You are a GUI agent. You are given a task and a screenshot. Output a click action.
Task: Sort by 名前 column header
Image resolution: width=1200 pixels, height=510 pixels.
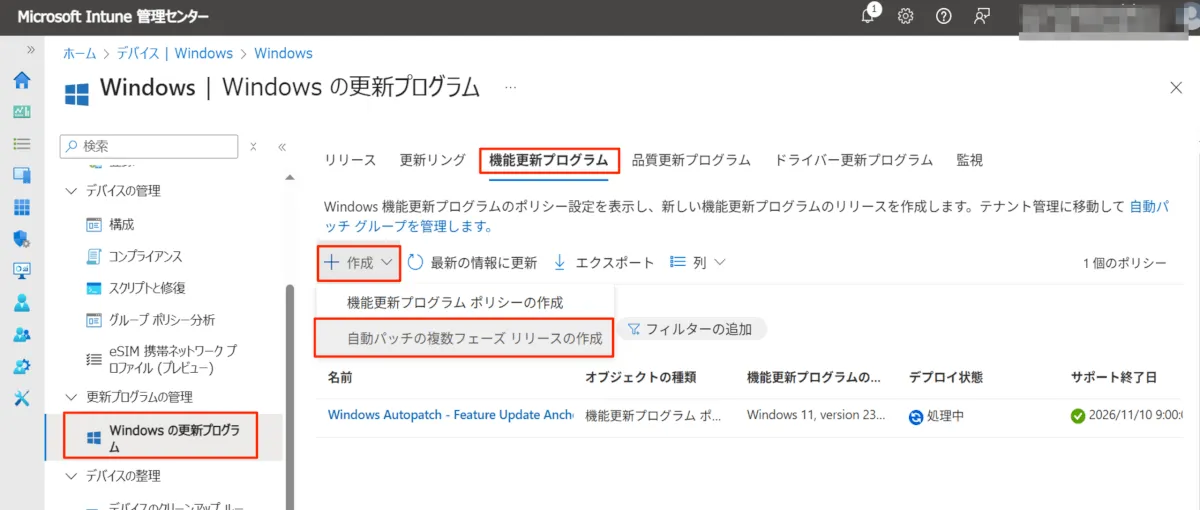click(340, 377)
